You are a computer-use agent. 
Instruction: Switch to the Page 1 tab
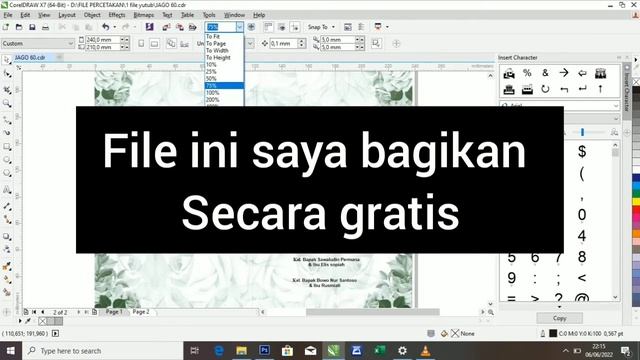click(113, 312)
